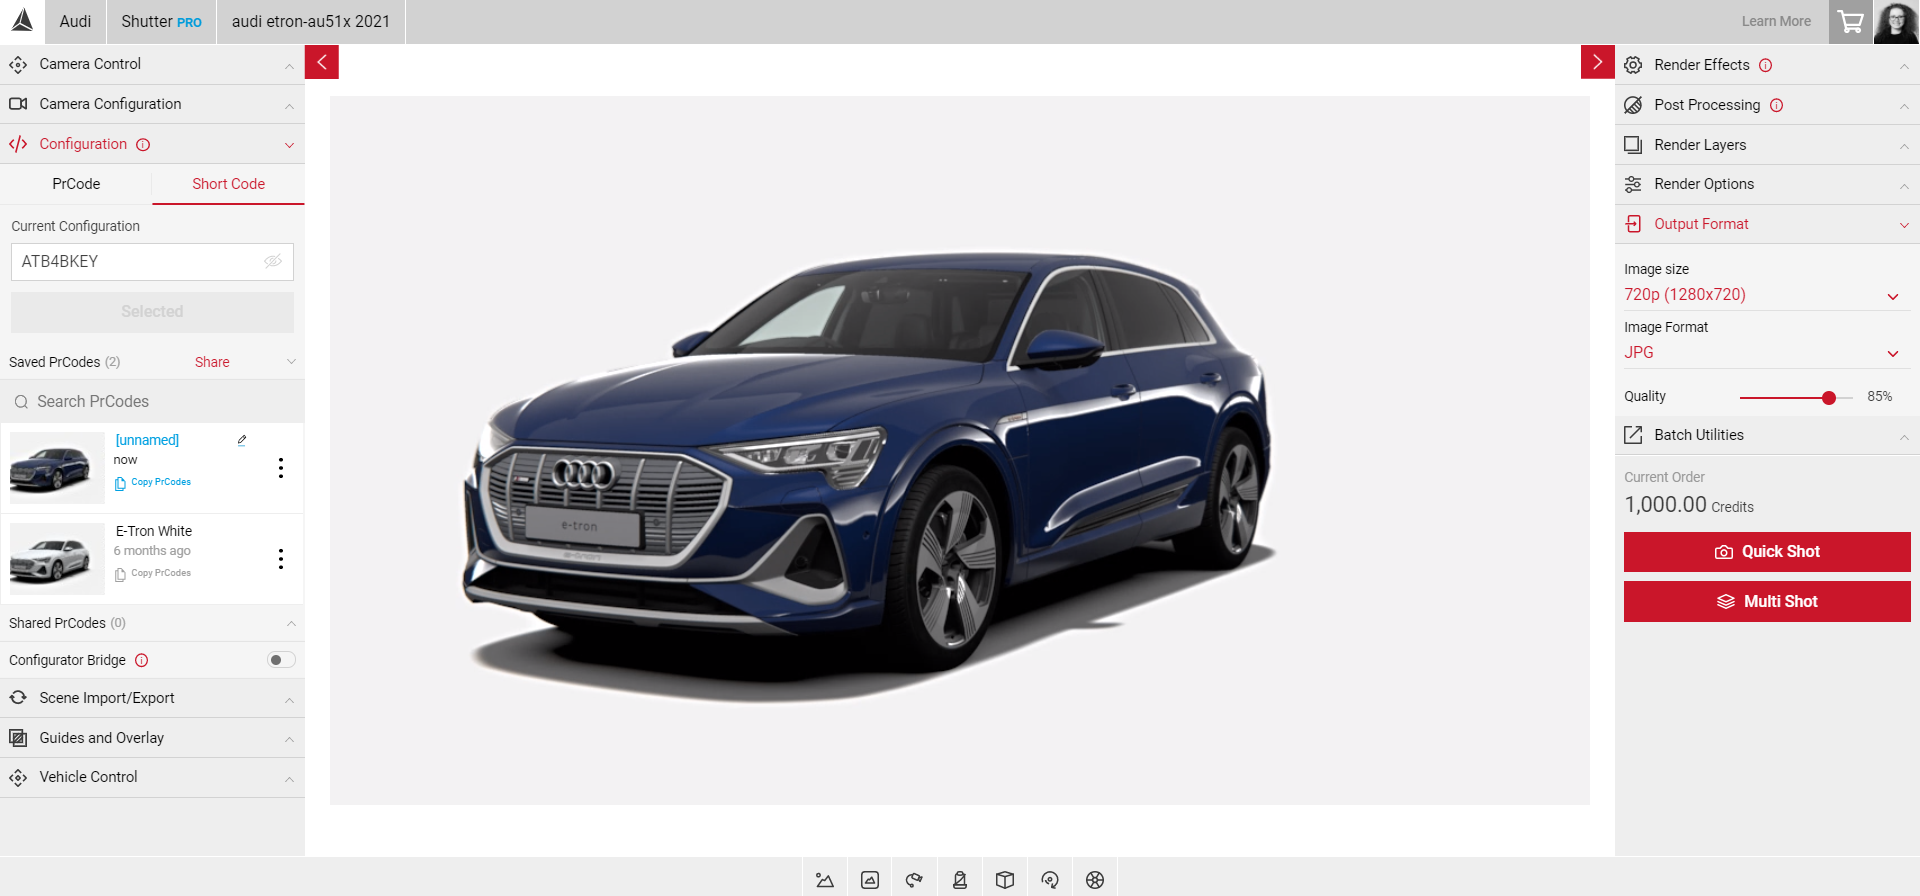This screenshot has height=896, width=1920.
Task: Click the Current Configuration ATB4BKEY field
Action: tap(152, 261)
